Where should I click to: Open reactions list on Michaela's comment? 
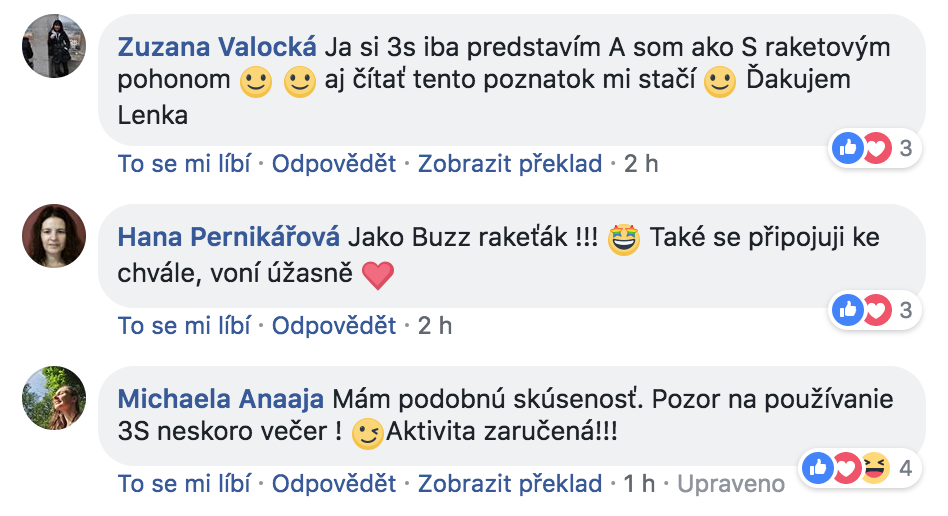point(859,466)
